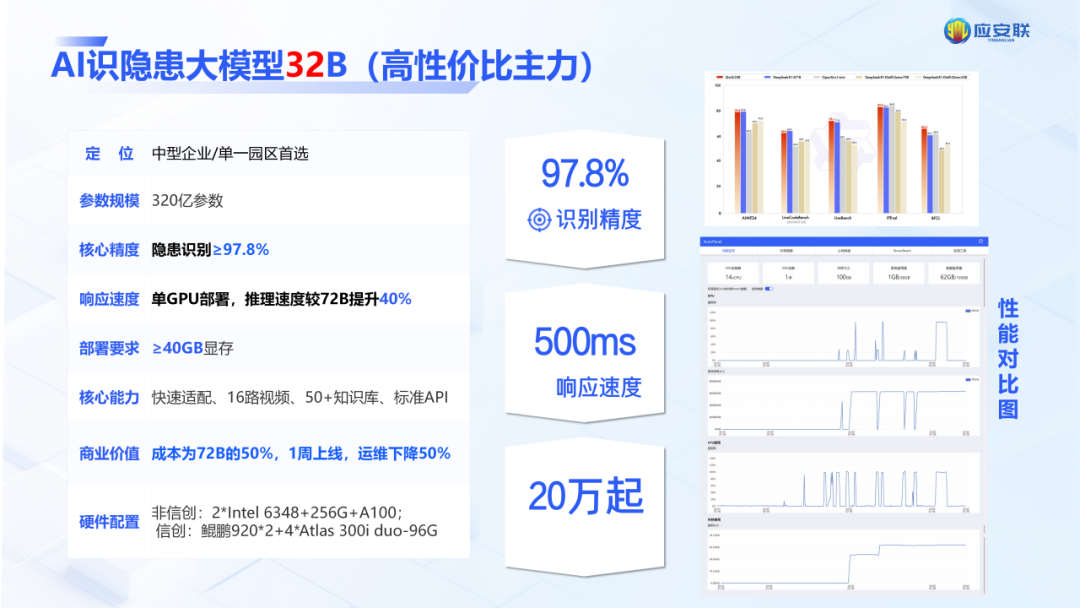1080x608 pixels.
Task: Click 快速适配、16路视频 capability text
Action: tap(300, 397)
